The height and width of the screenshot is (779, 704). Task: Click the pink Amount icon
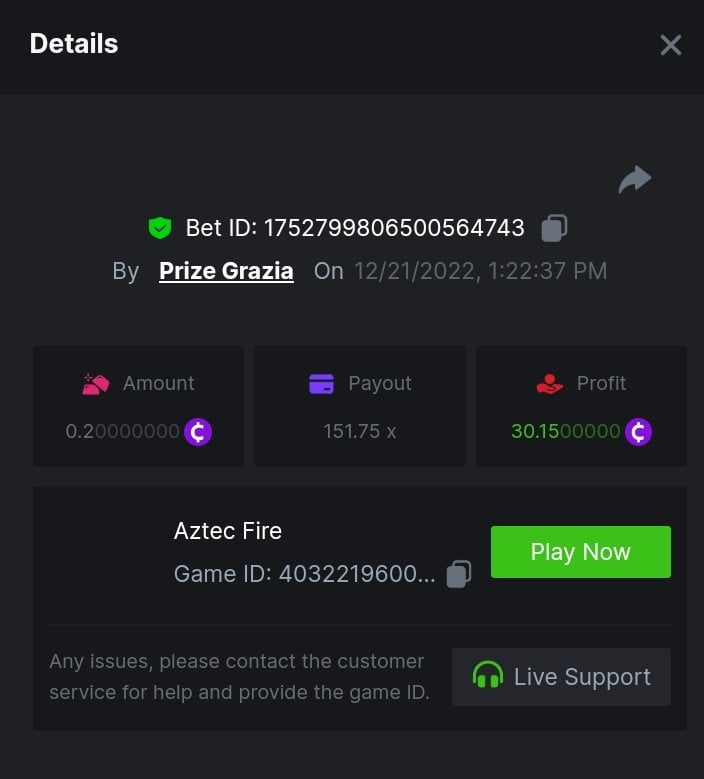coord(95,384)
